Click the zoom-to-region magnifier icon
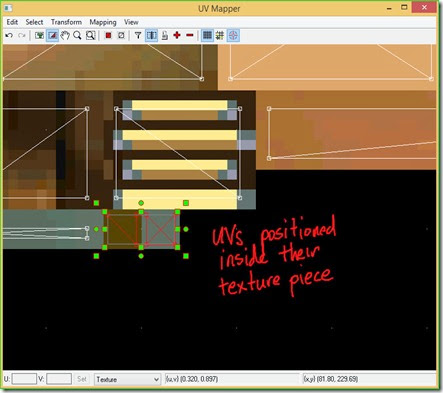This screenshot has height=393, width=443. [91, 35]
